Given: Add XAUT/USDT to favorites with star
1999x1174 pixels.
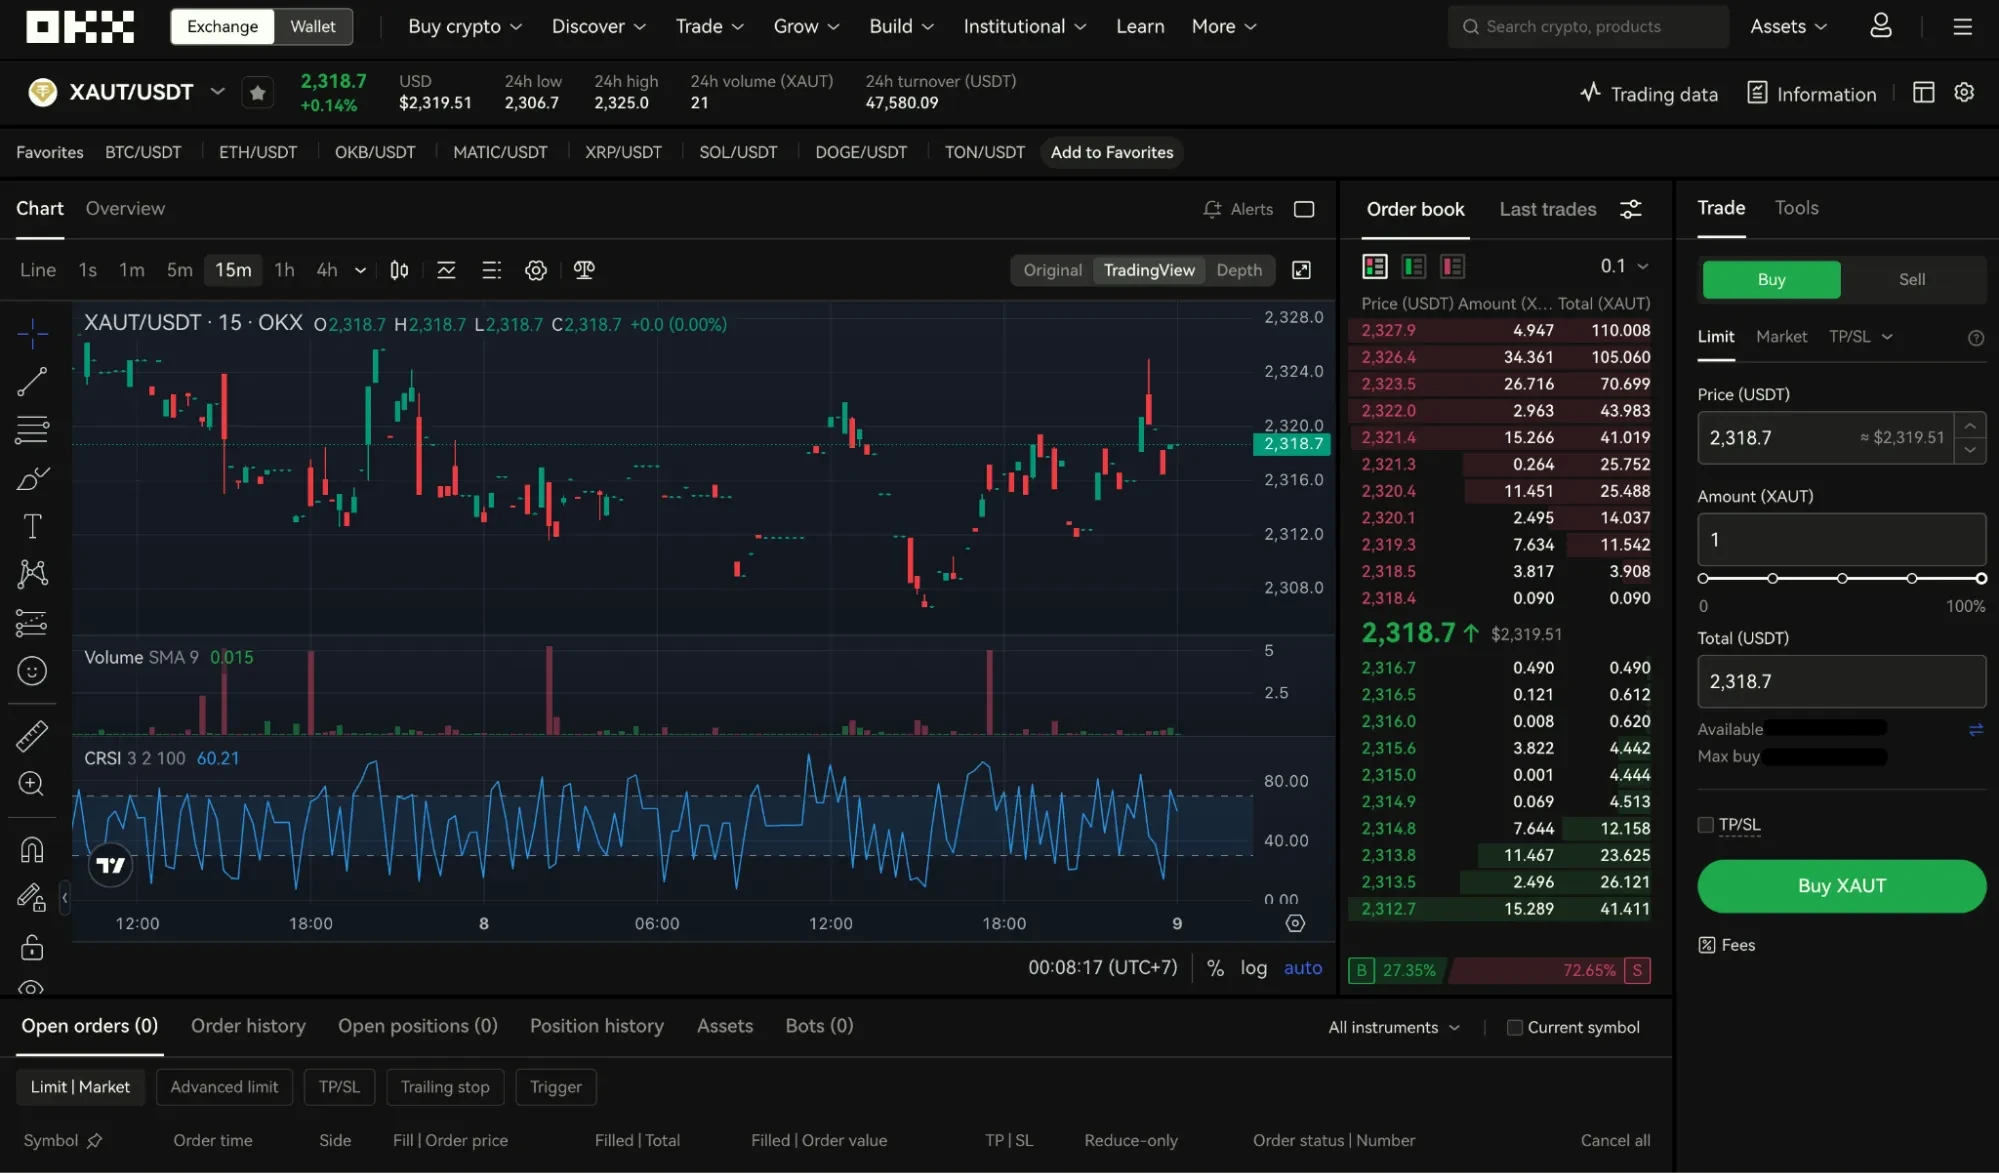Looking at the screenshot, I should point(257,93).
